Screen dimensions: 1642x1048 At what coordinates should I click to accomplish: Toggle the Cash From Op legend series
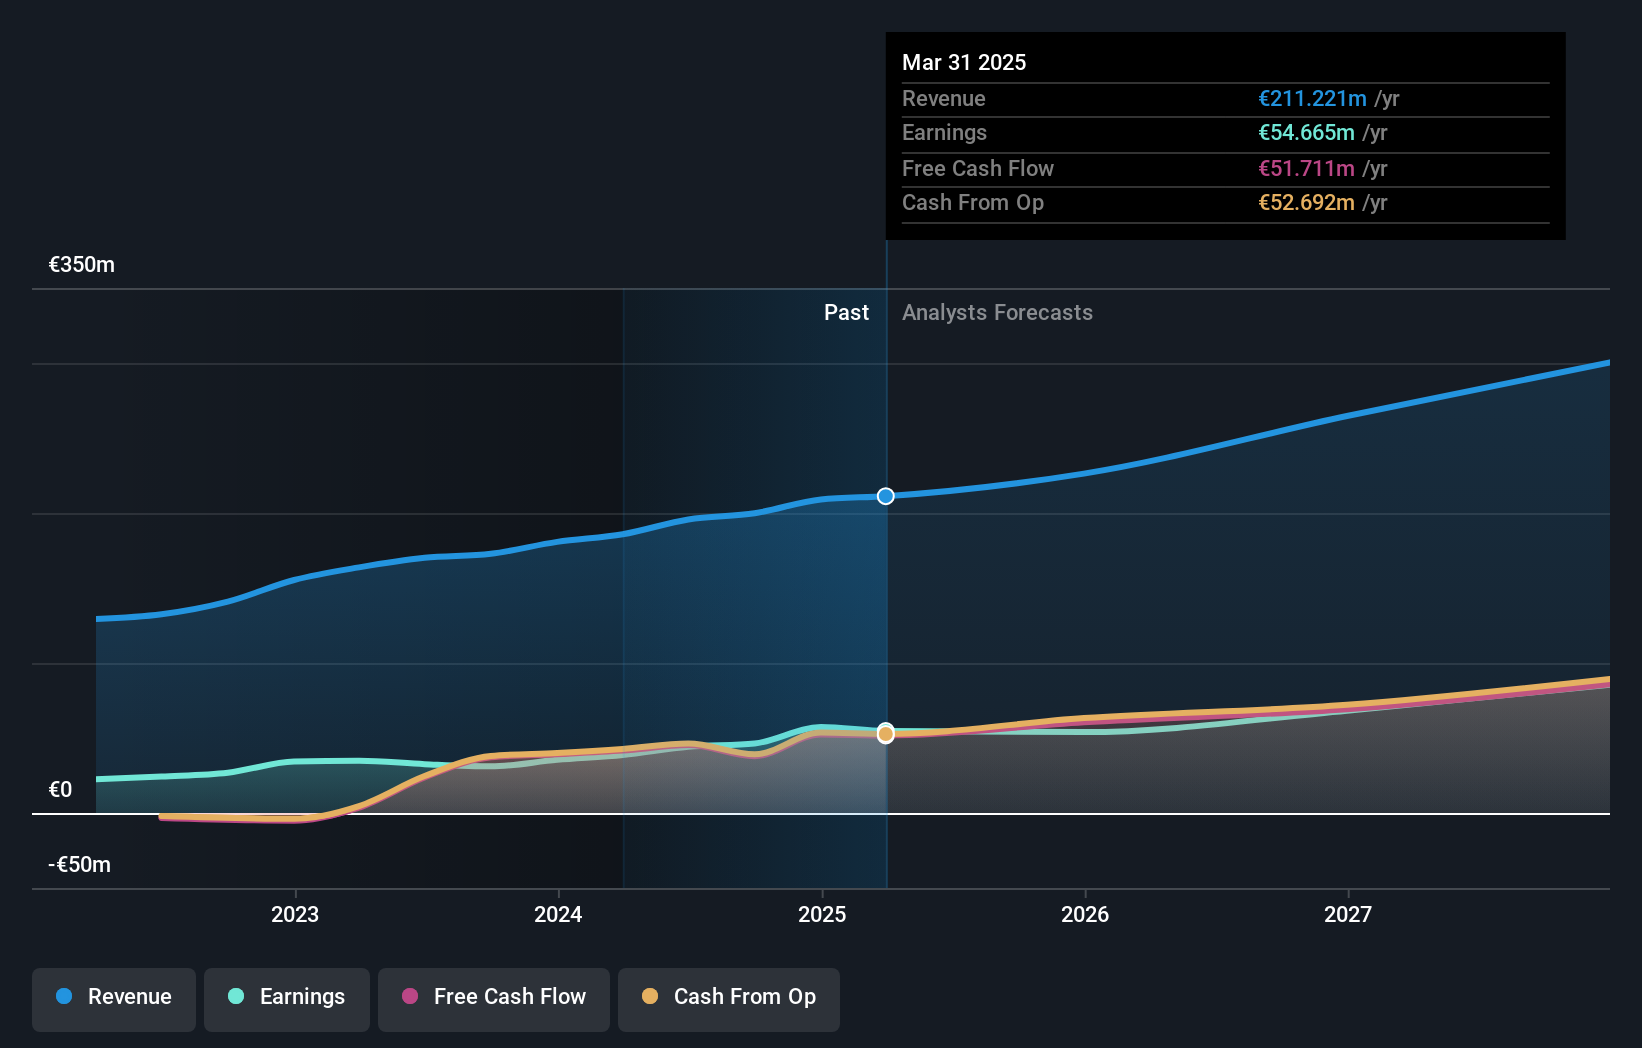click(x=729, y=999)
